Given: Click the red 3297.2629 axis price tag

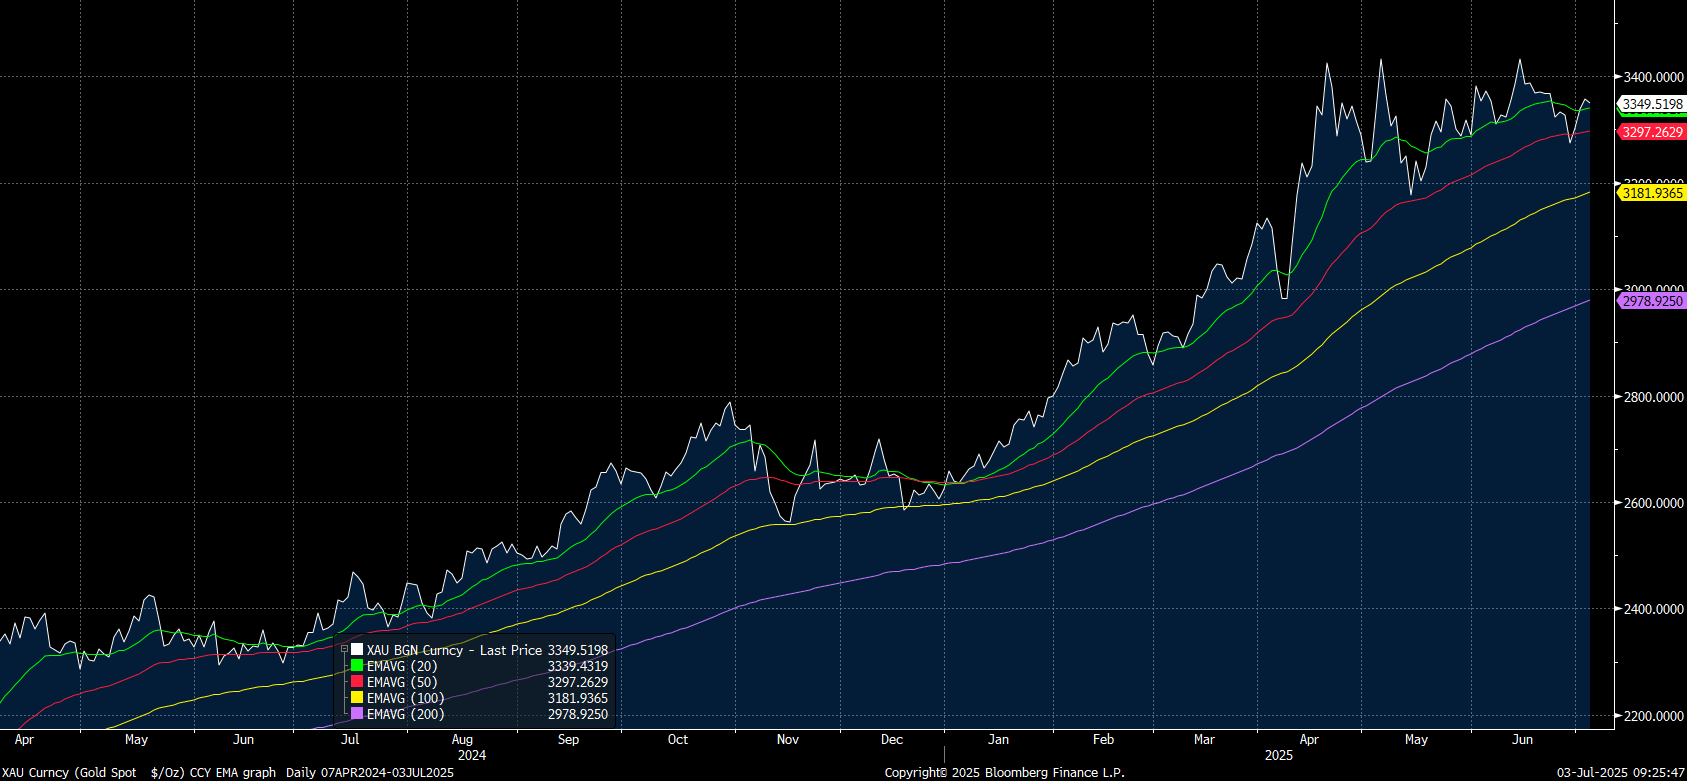Looking at the screenshot, I should point(1652,132).
